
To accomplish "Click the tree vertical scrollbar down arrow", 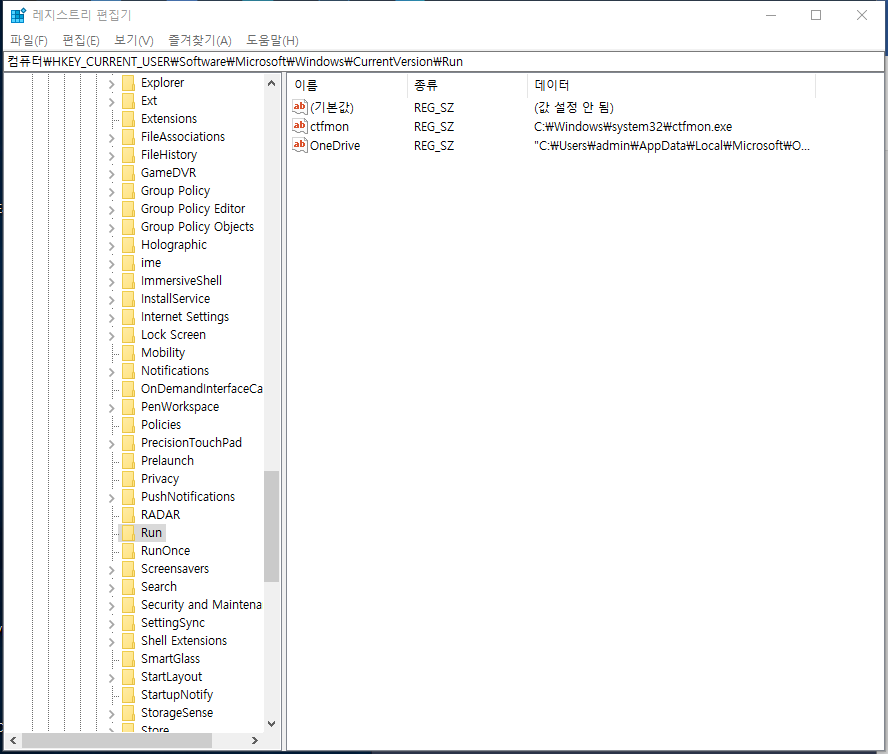I will coord(271,724).
